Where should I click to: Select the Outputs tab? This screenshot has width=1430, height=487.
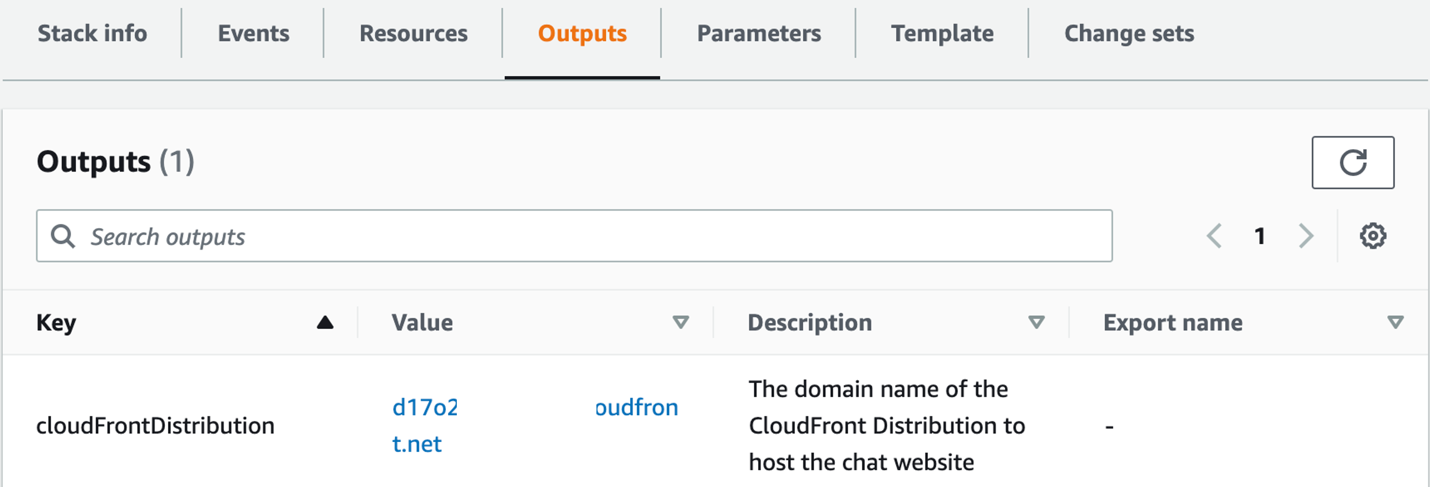click(x=582, y=33)
